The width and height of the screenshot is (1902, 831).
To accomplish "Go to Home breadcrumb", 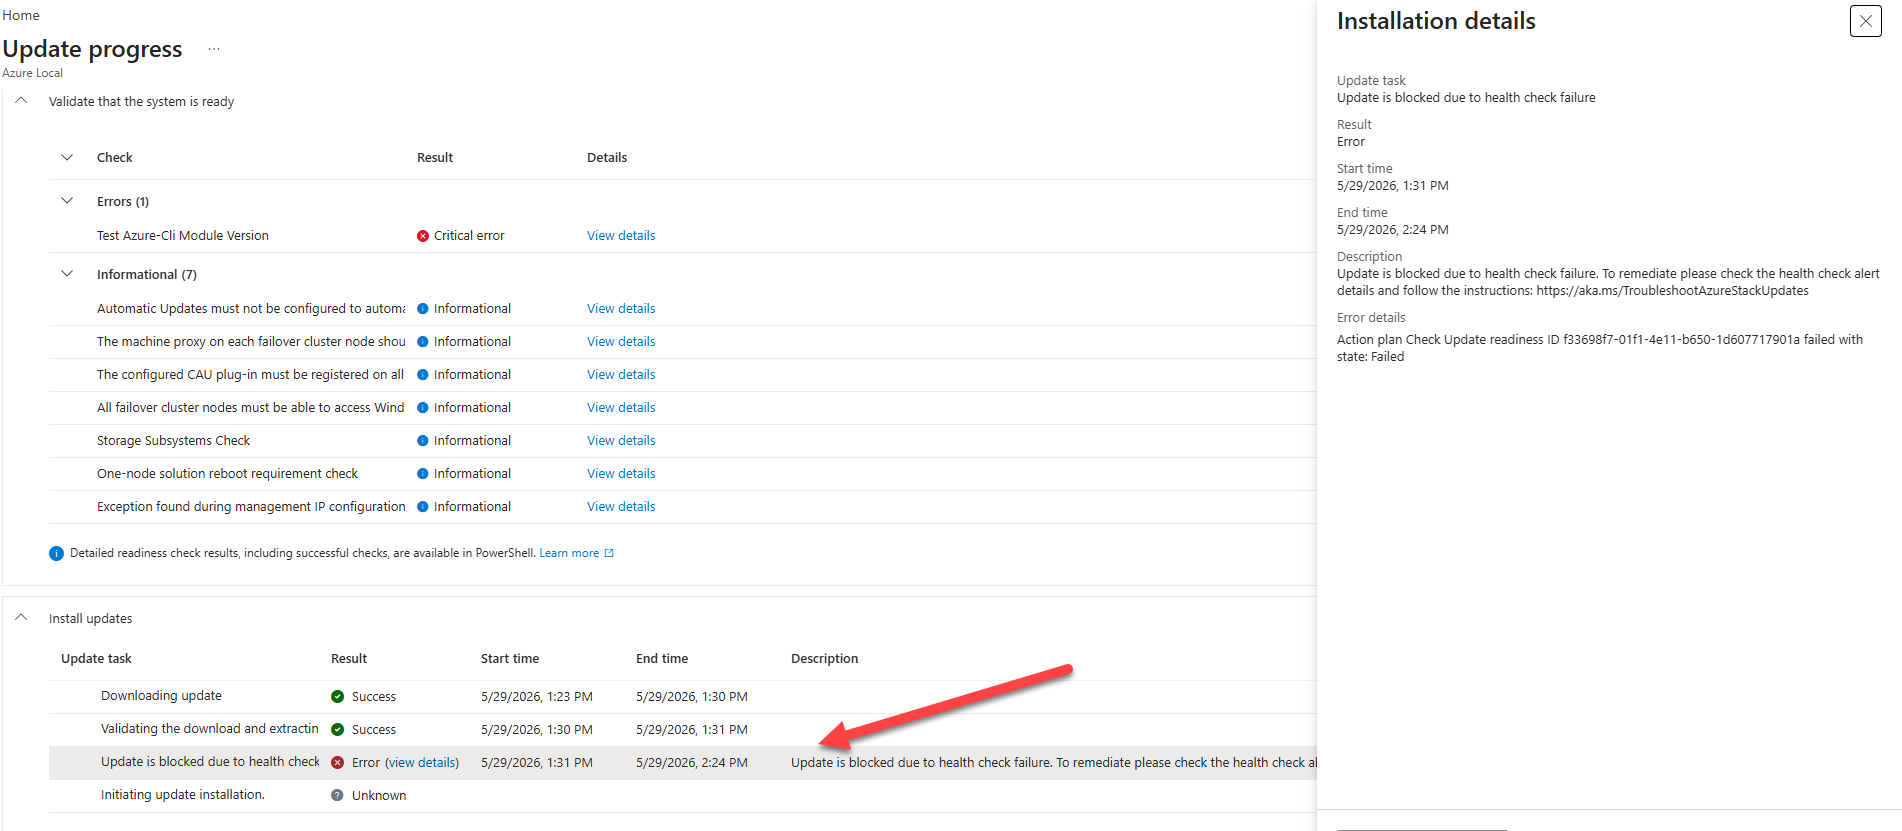I will (x=21, y=15).
